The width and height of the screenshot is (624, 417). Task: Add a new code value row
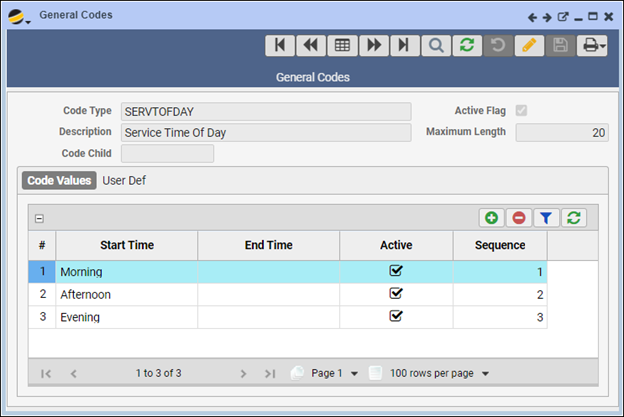click(x=492, y=217)
